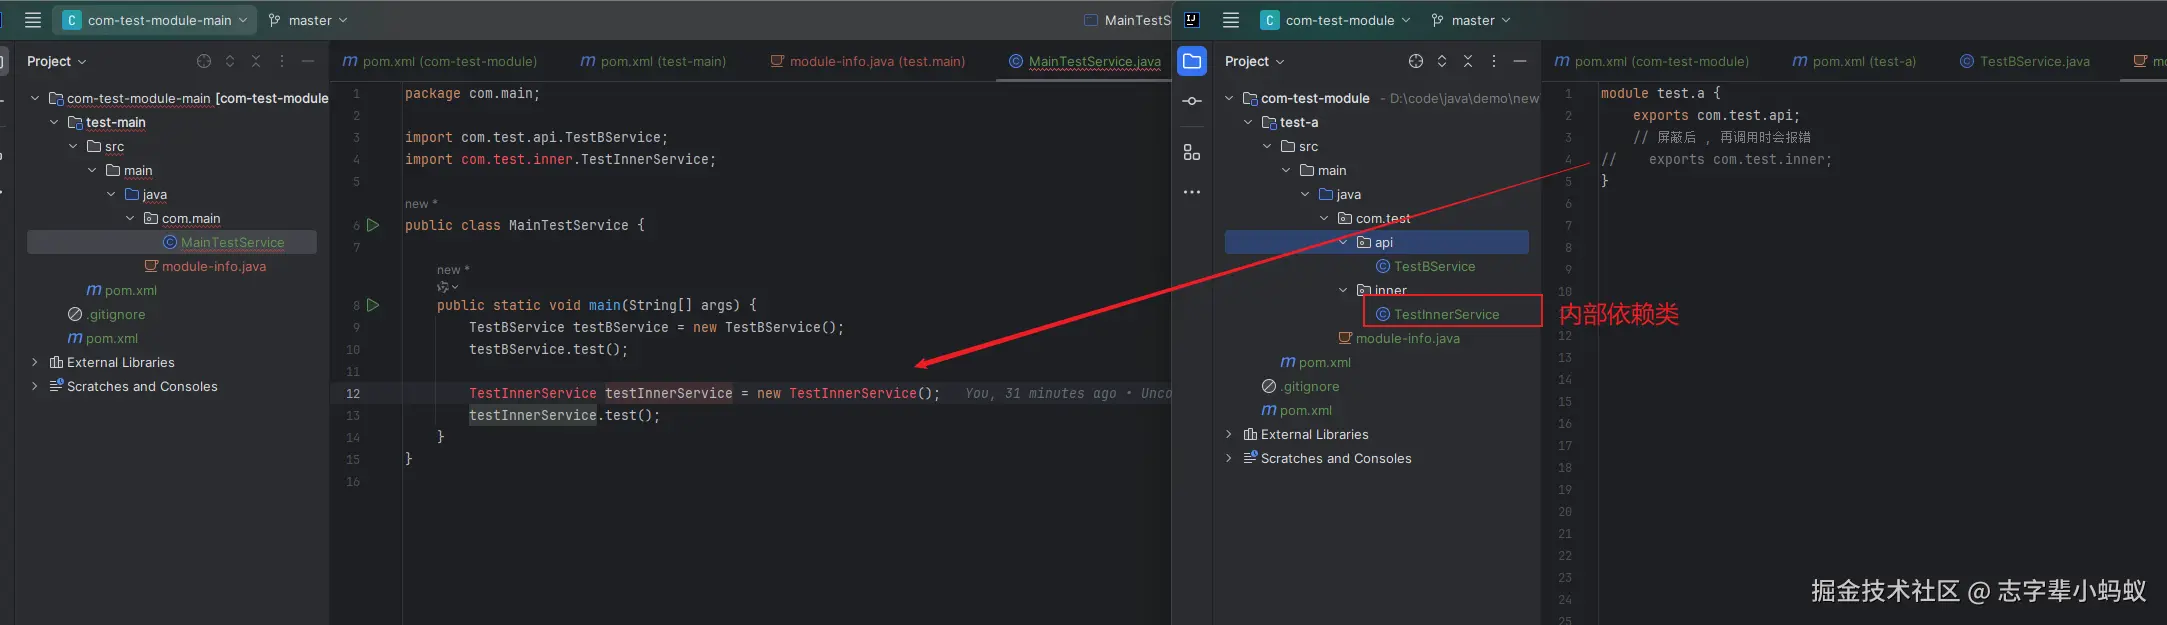Collapse test-main folder in left tree

54,122
